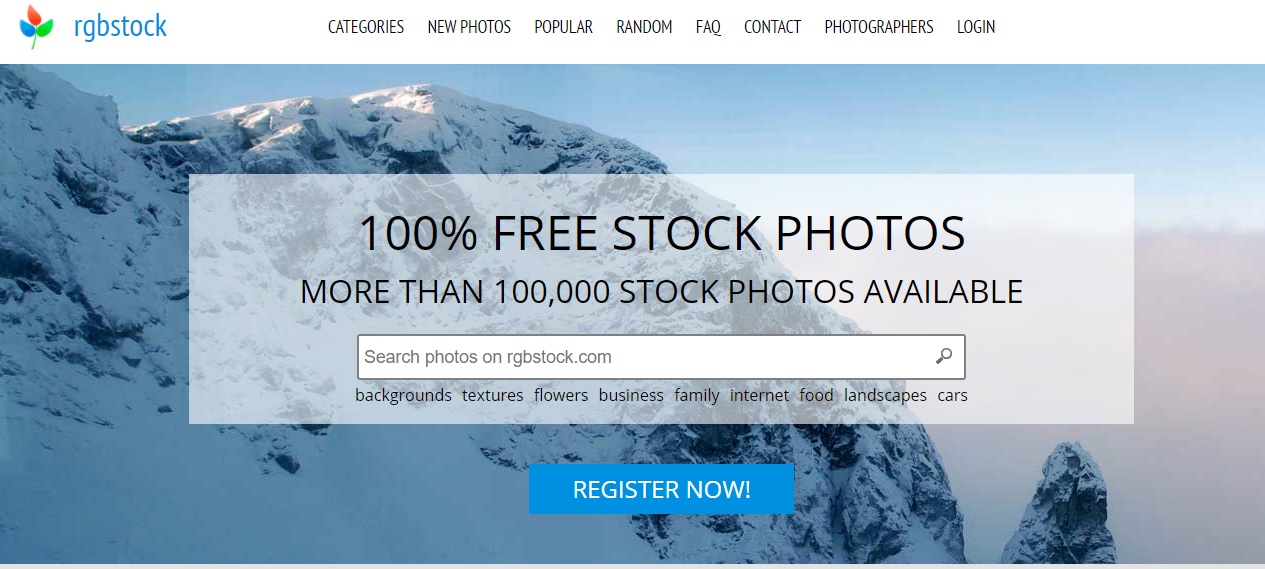1265x569 pixels.
Task: Open the Popular photos section
Action: click(x=563, y=27)
